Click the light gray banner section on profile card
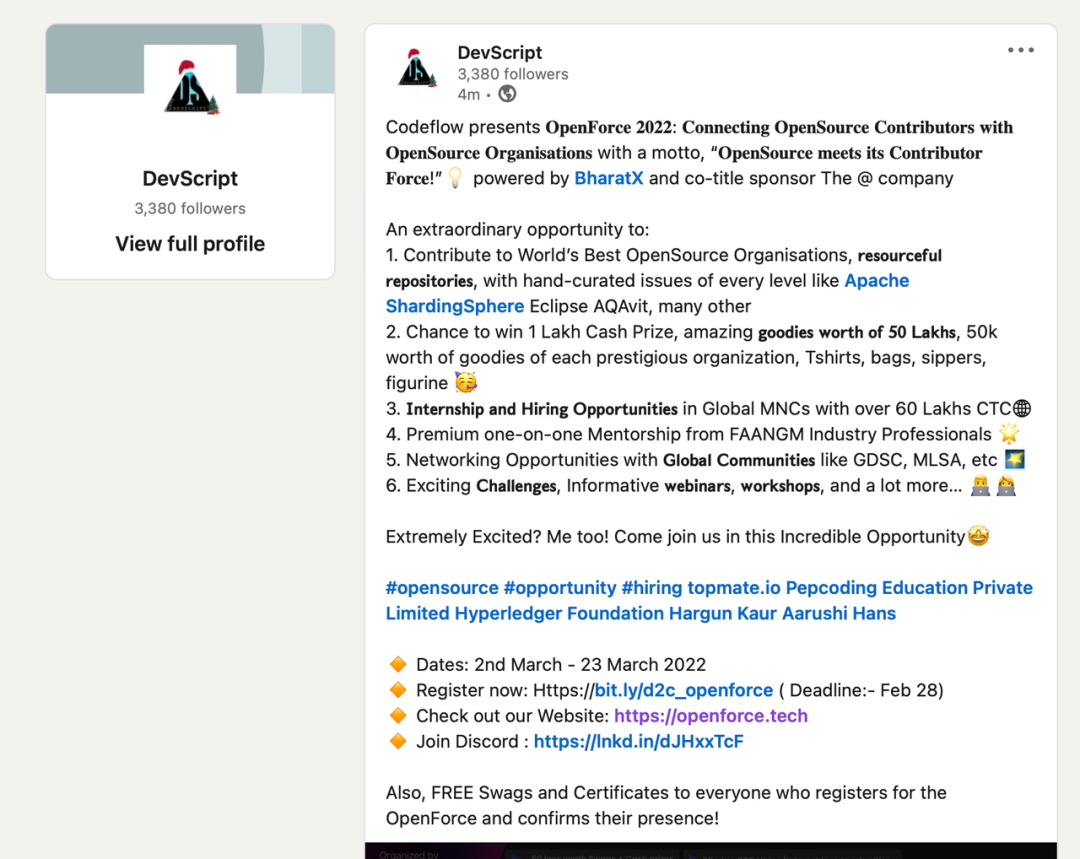1080x859 pixels. point(283,59)
